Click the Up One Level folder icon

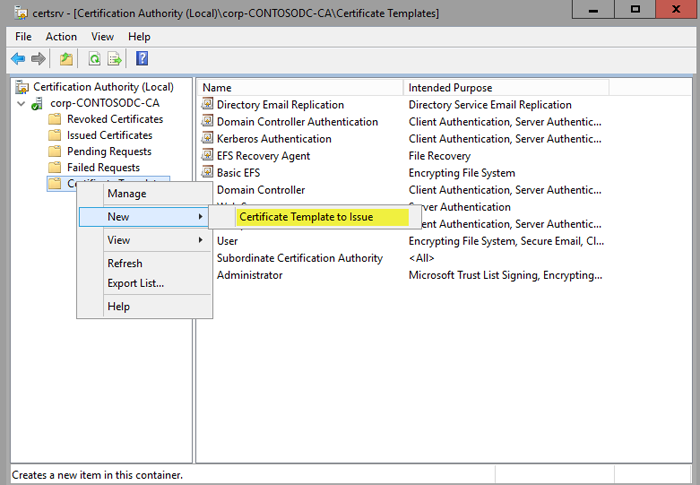(x=66, y=59)
